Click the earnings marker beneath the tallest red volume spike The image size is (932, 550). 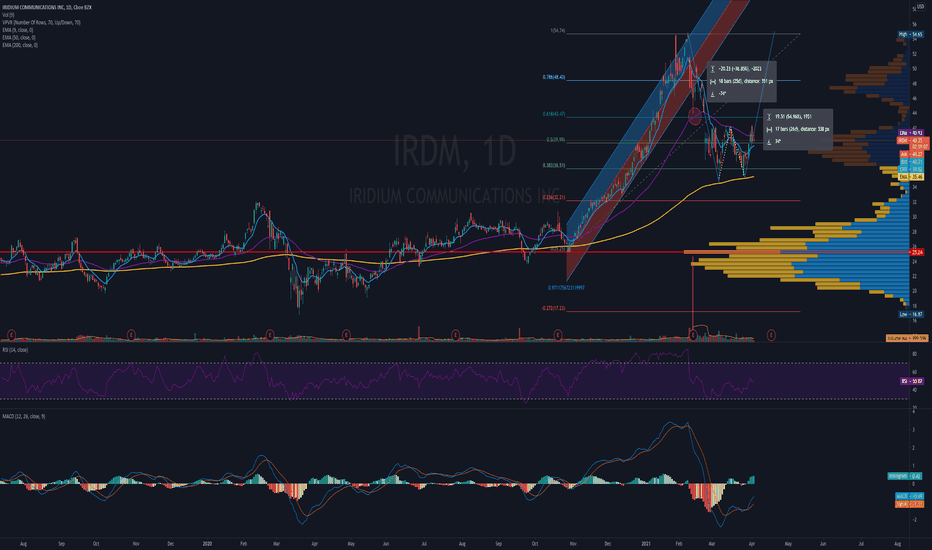(693, 335)
